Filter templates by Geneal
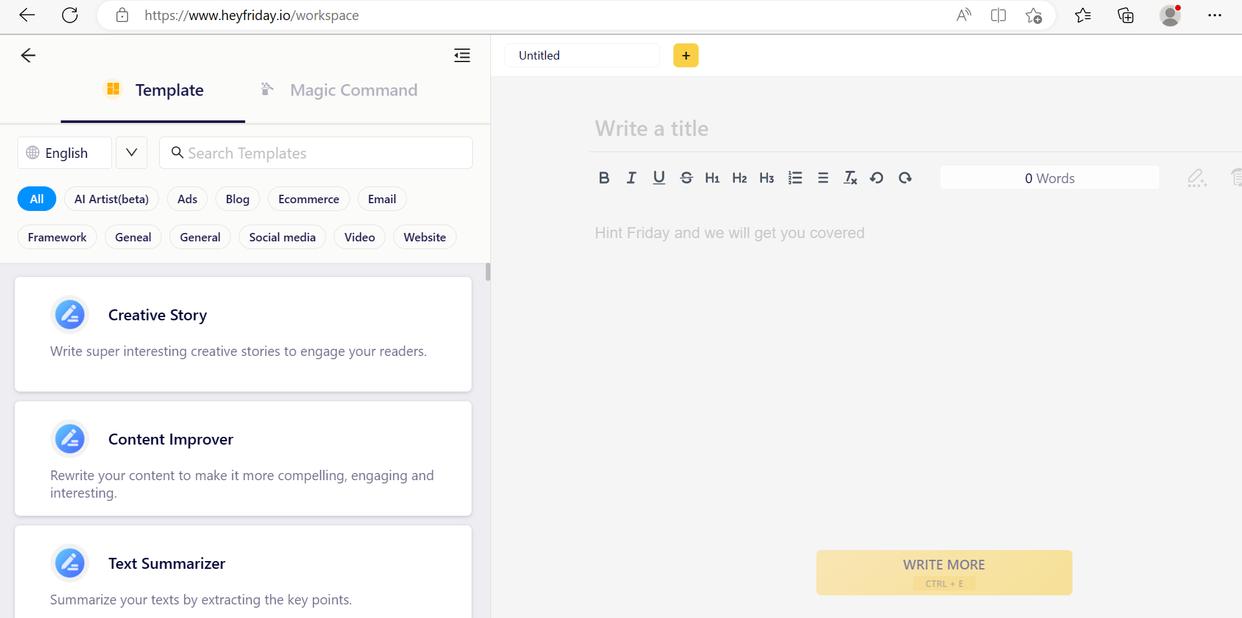 (133, 237)
